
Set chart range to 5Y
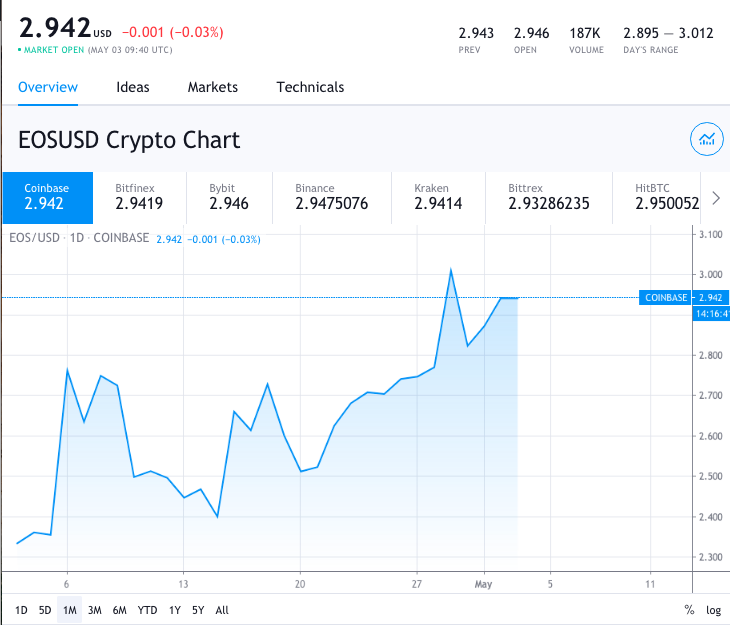point(198,610)
